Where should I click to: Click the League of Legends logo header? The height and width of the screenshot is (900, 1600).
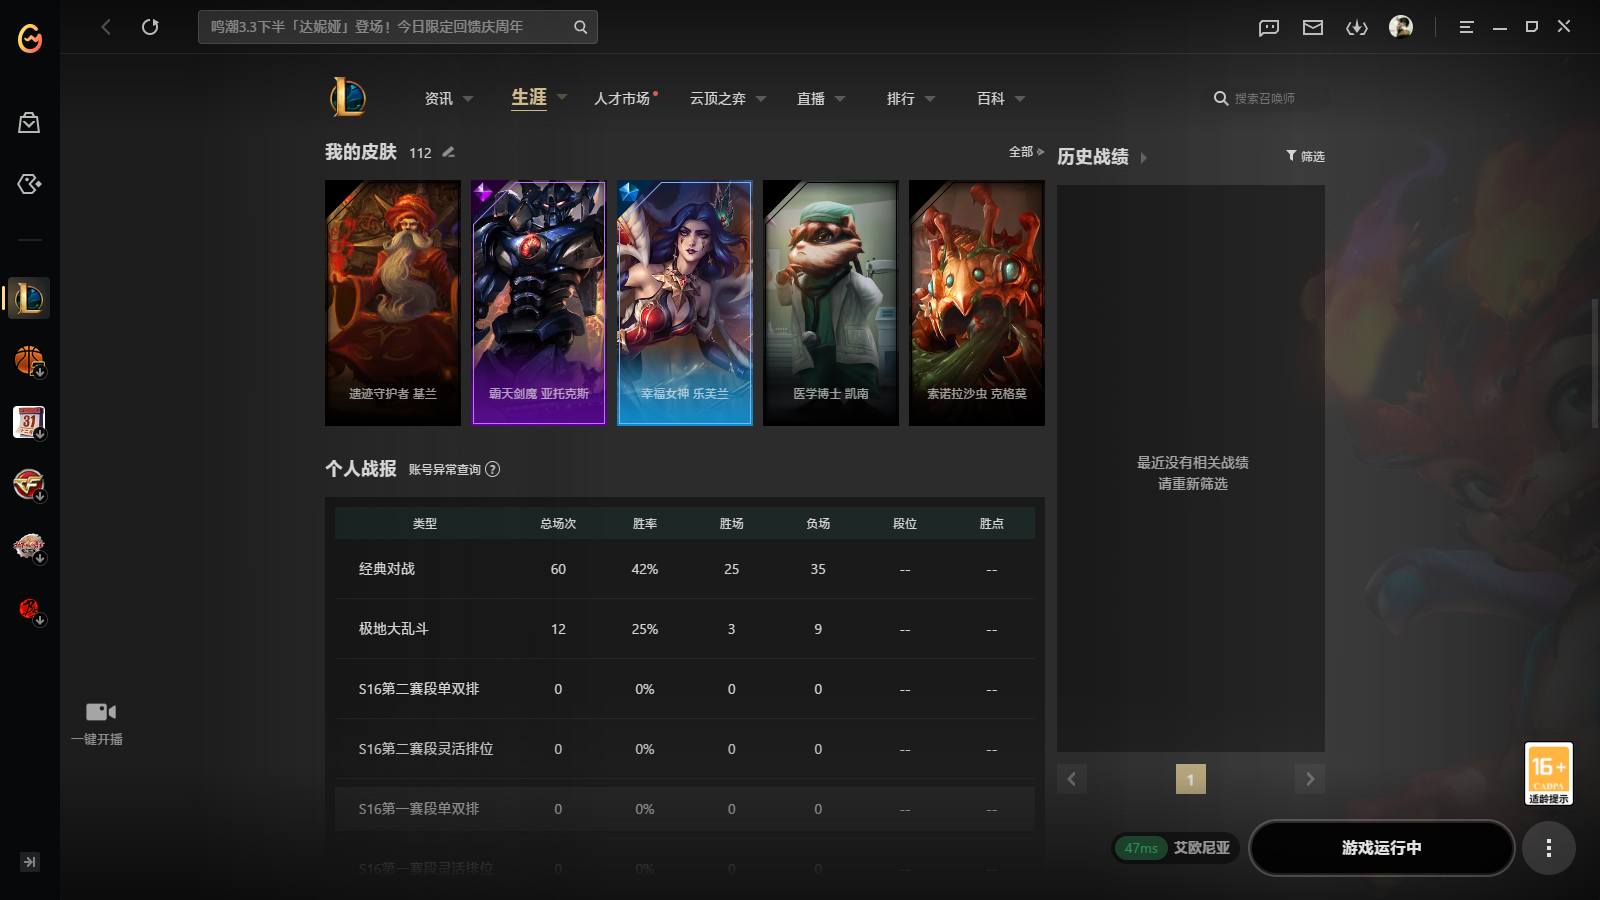click(x=348, y=97)
